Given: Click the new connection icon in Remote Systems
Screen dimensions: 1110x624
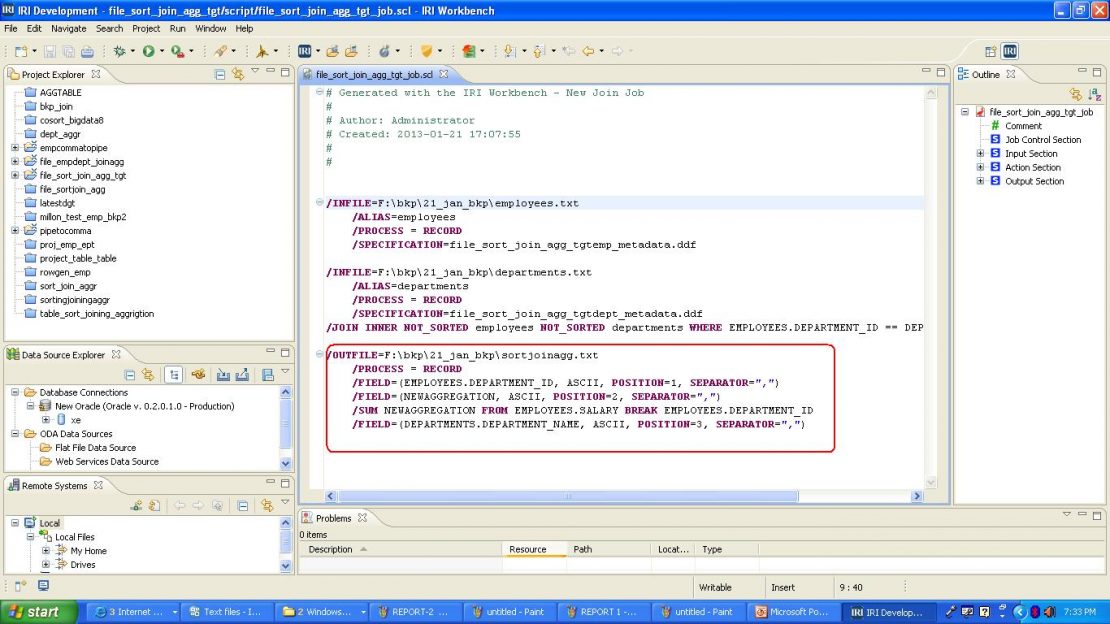Looking at the screenshot, I should tap(136, 506).
